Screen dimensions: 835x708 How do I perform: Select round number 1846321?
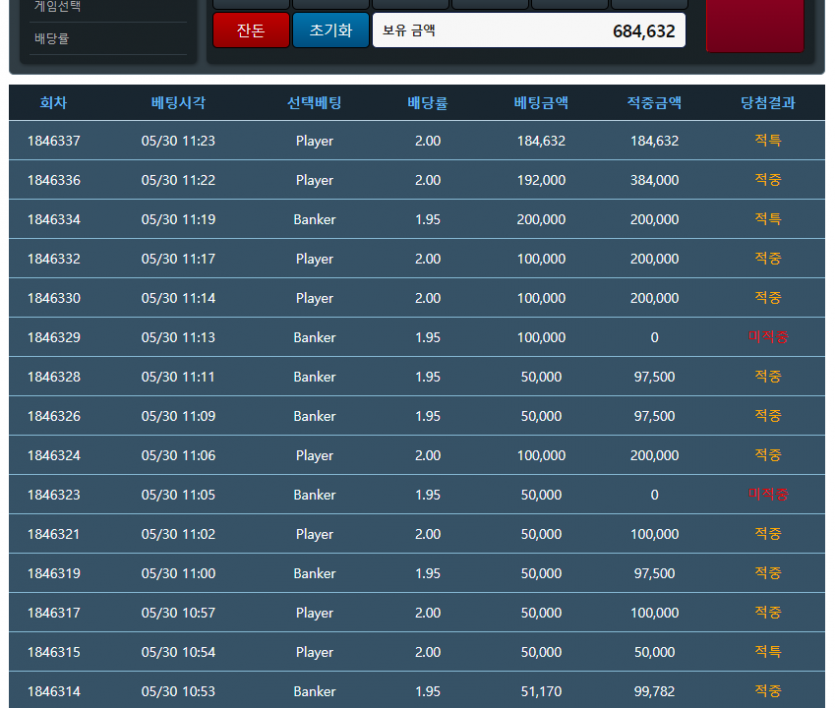(x=54, y=534)
